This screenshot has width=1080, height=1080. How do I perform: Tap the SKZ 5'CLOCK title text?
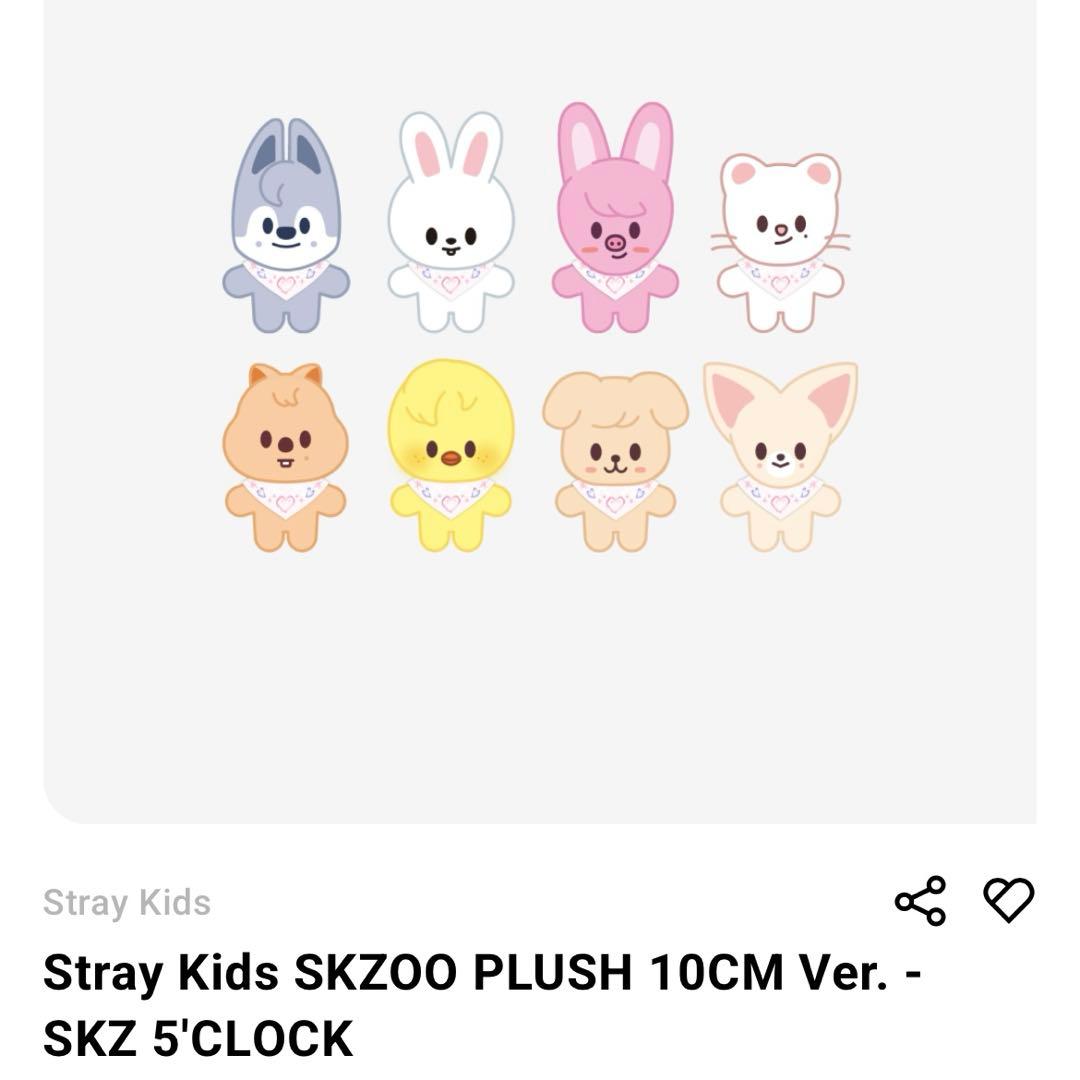click(200, 1038)
